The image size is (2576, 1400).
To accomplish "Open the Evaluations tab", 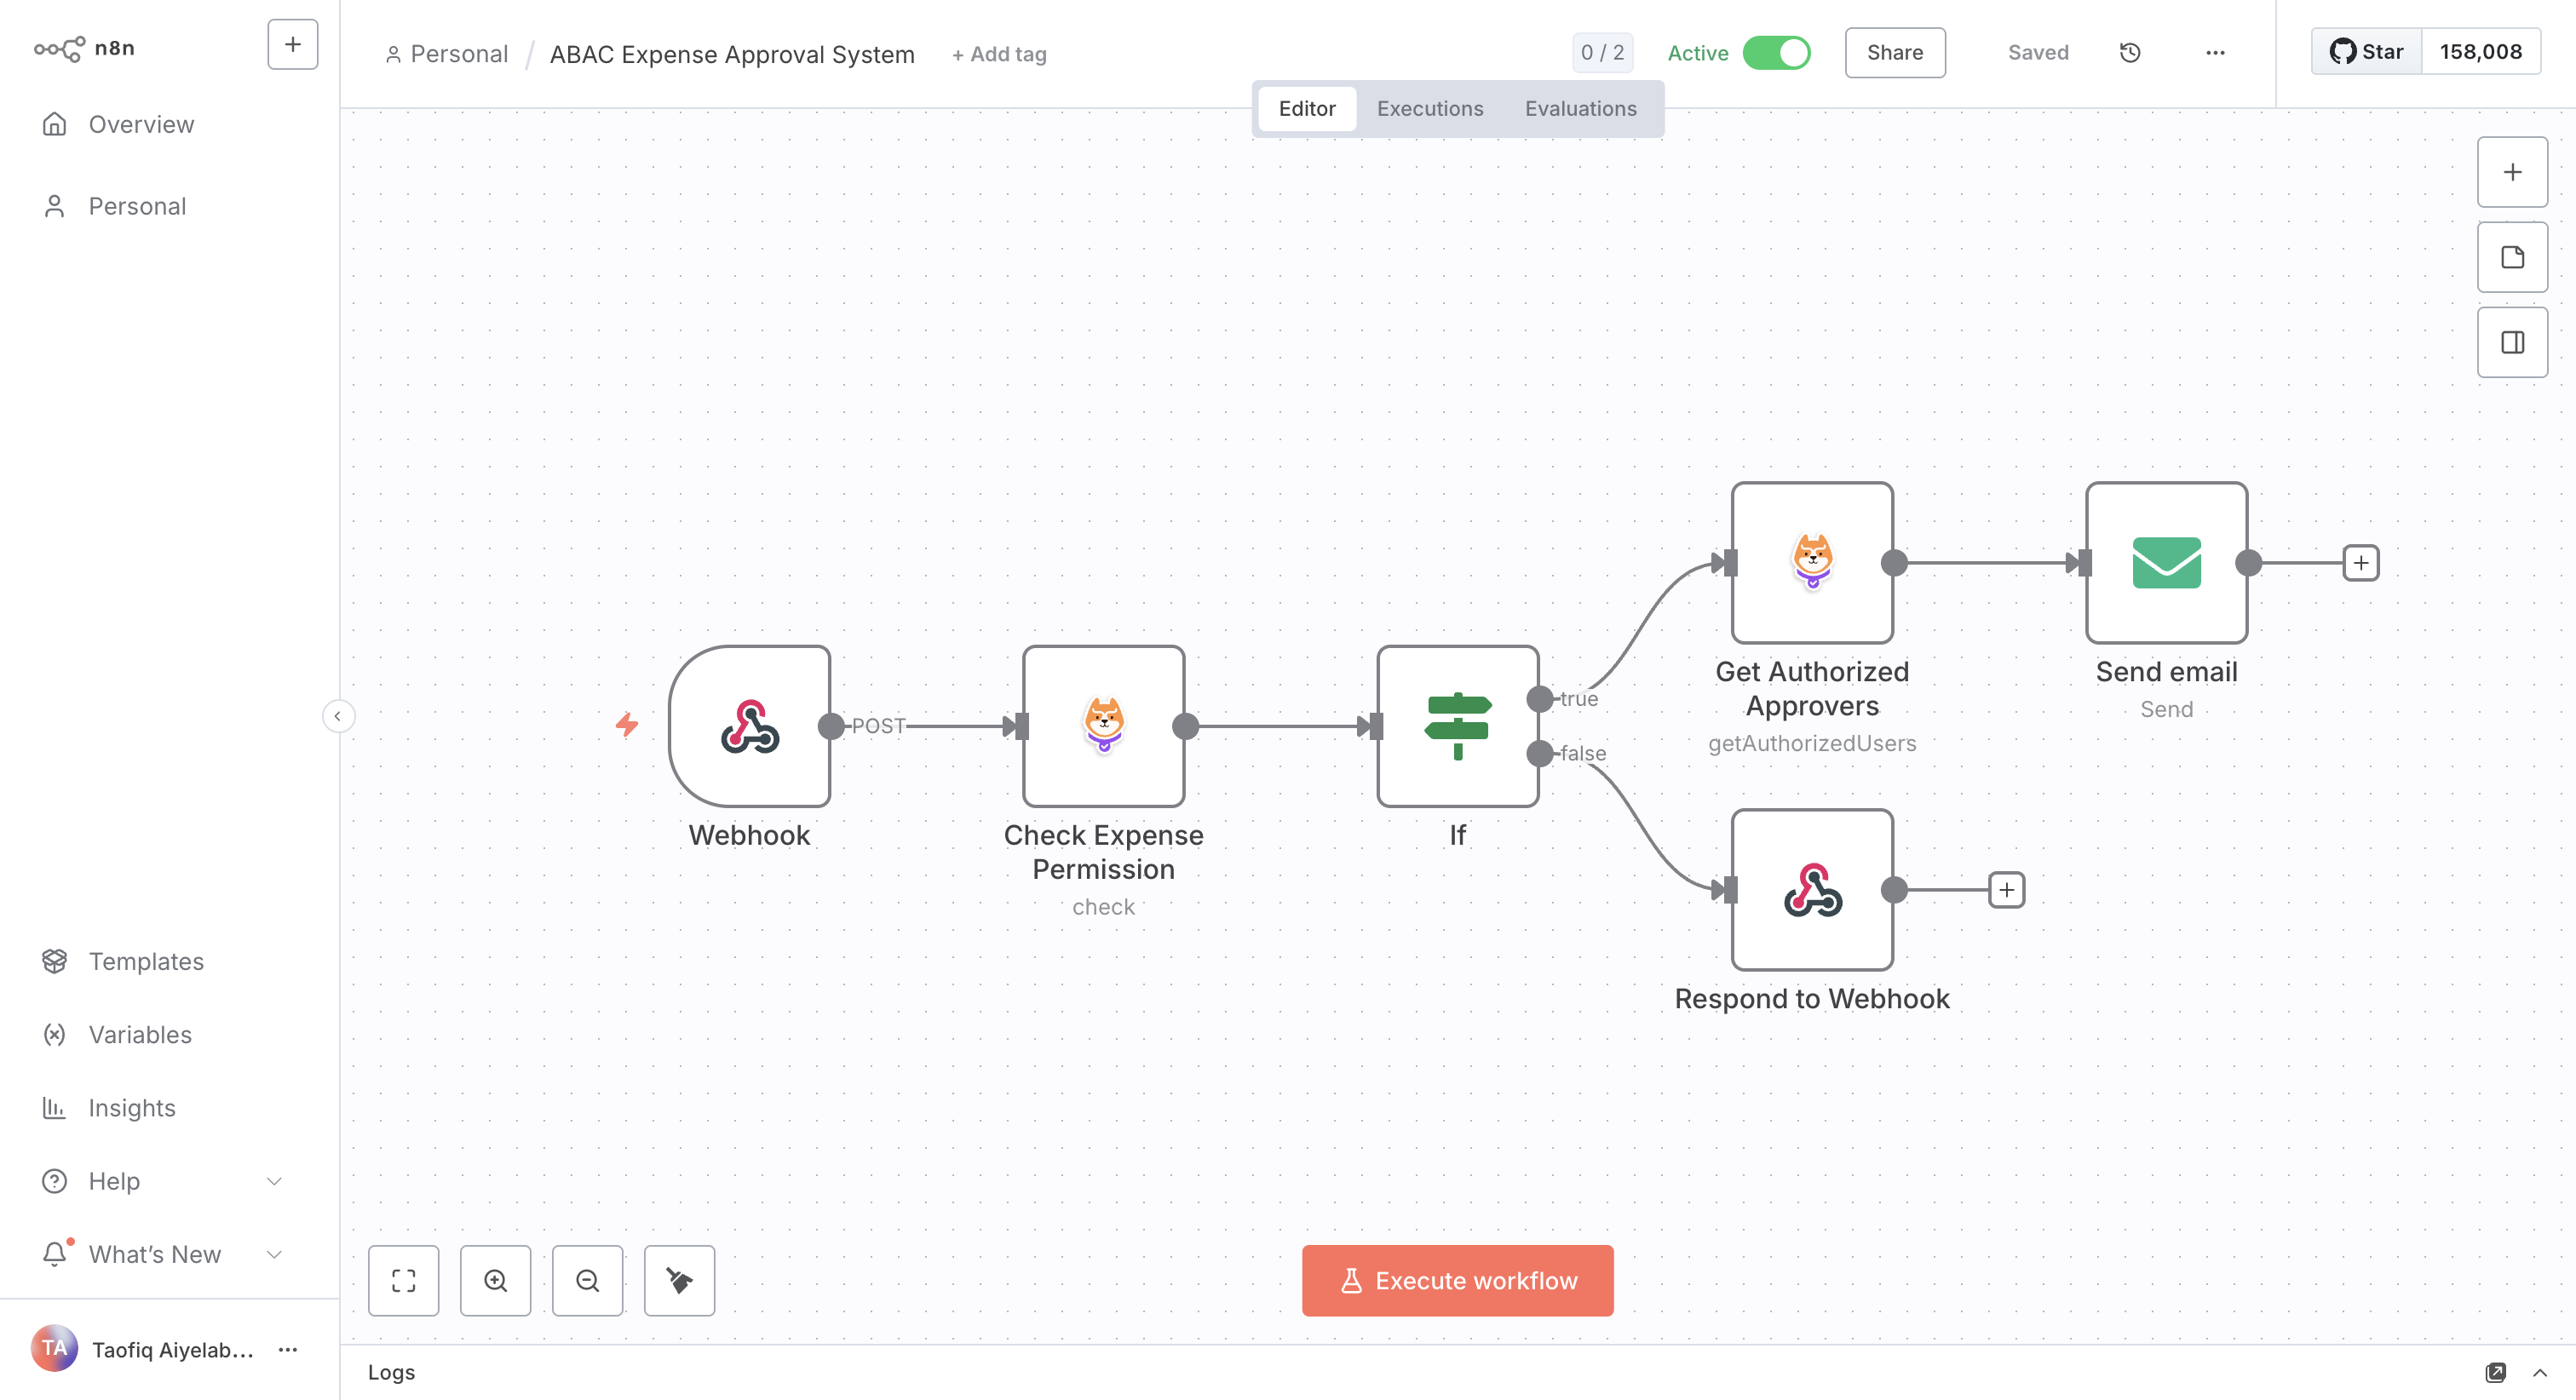I will [1580, 108].
